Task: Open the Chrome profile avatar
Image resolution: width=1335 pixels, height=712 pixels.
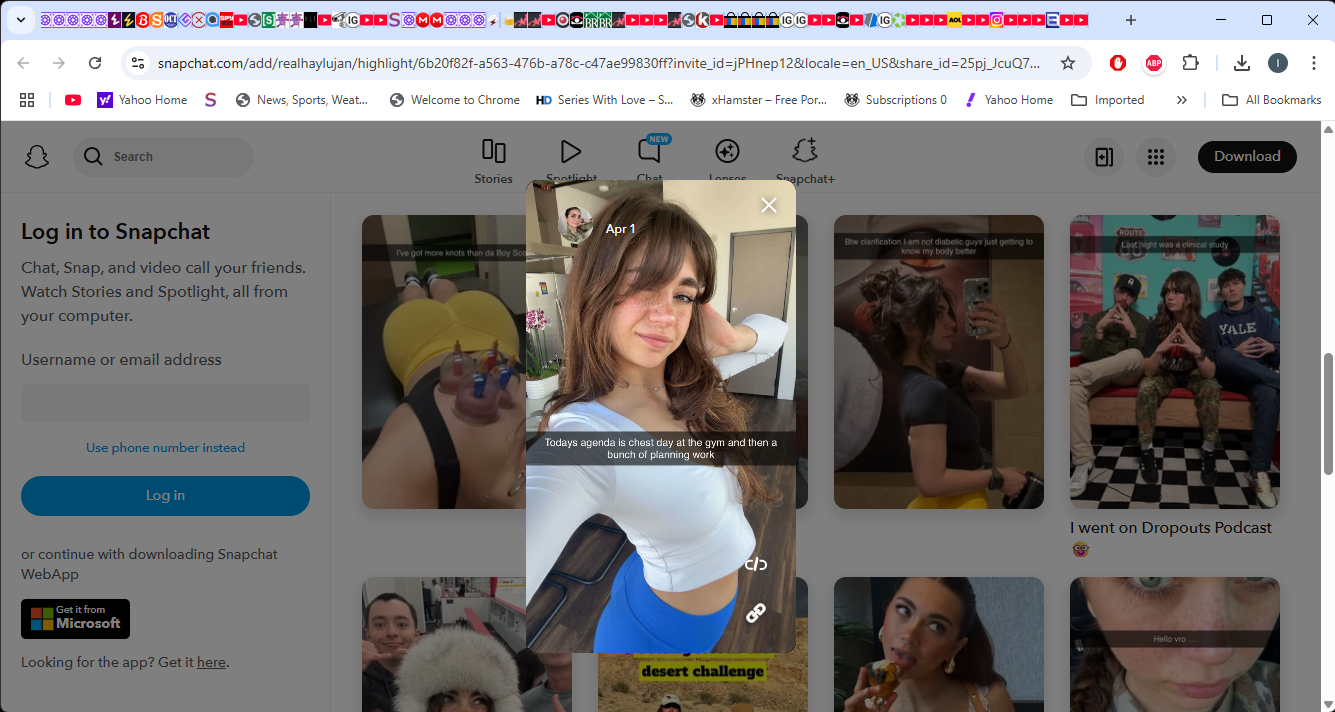Action: [x=1278, y=63]
